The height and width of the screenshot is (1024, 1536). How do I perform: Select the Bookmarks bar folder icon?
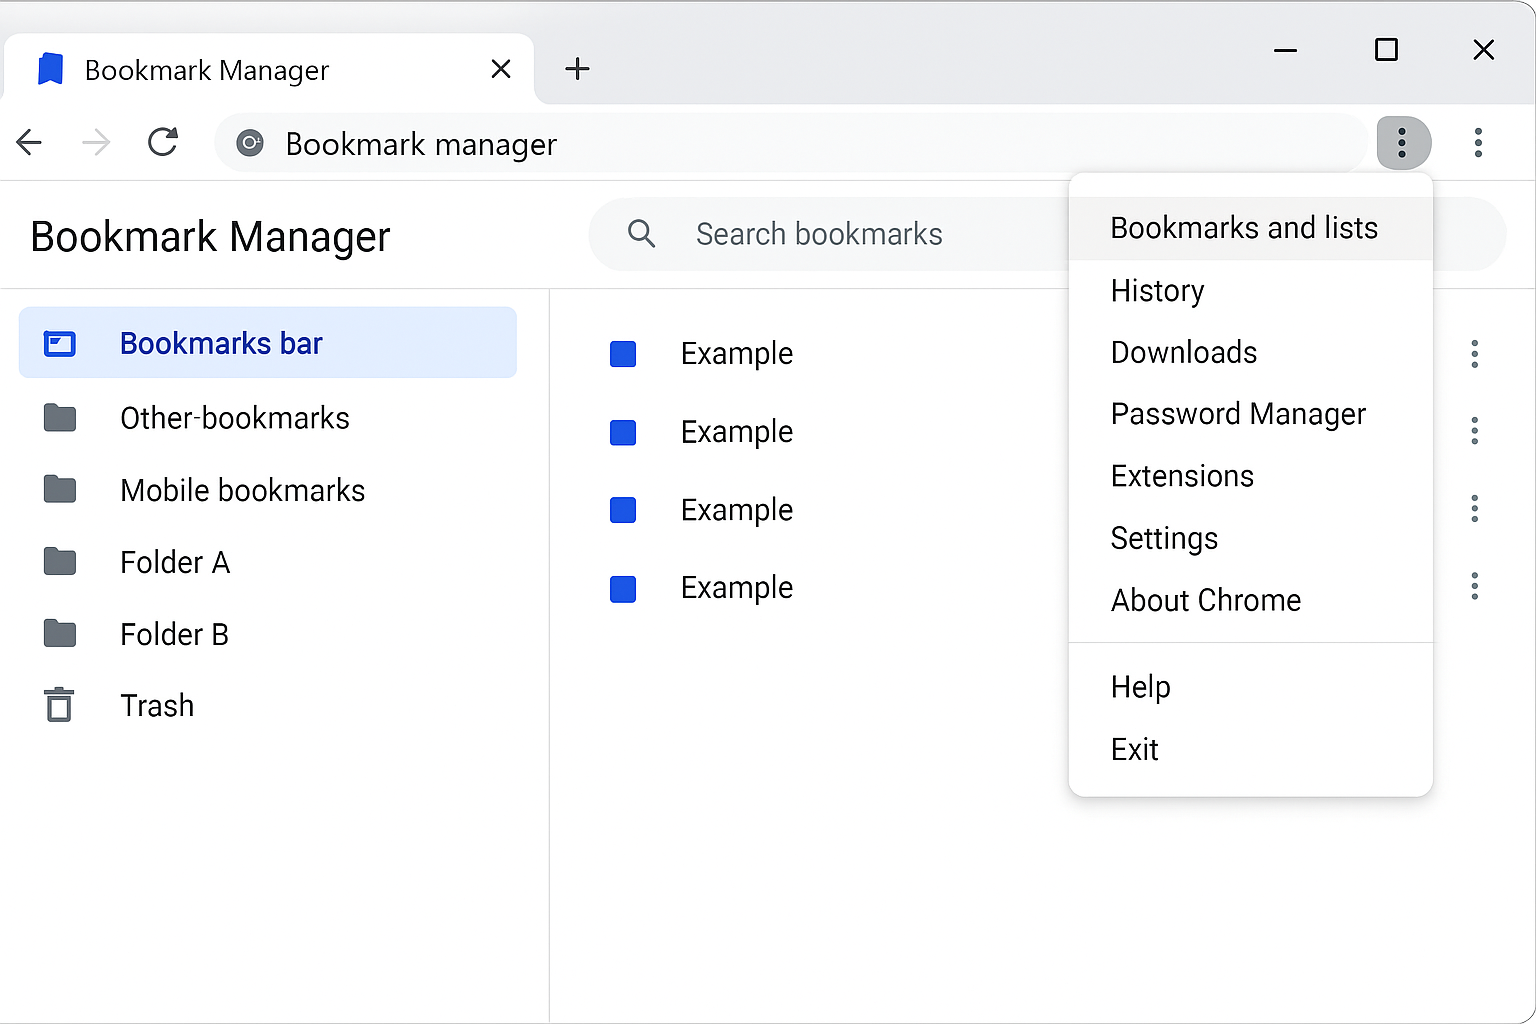[61, 342]
